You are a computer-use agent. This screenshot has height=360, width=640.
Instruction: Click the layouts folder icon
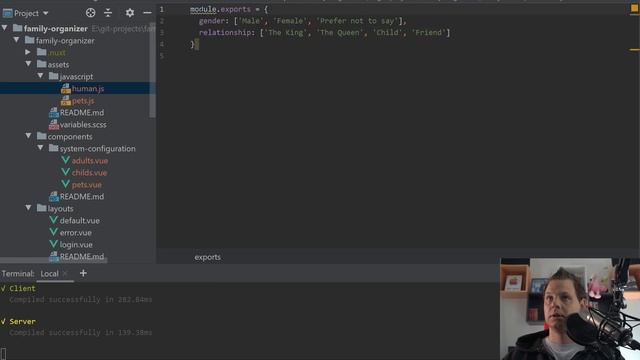pyautogui.click(x=41, y=208)
